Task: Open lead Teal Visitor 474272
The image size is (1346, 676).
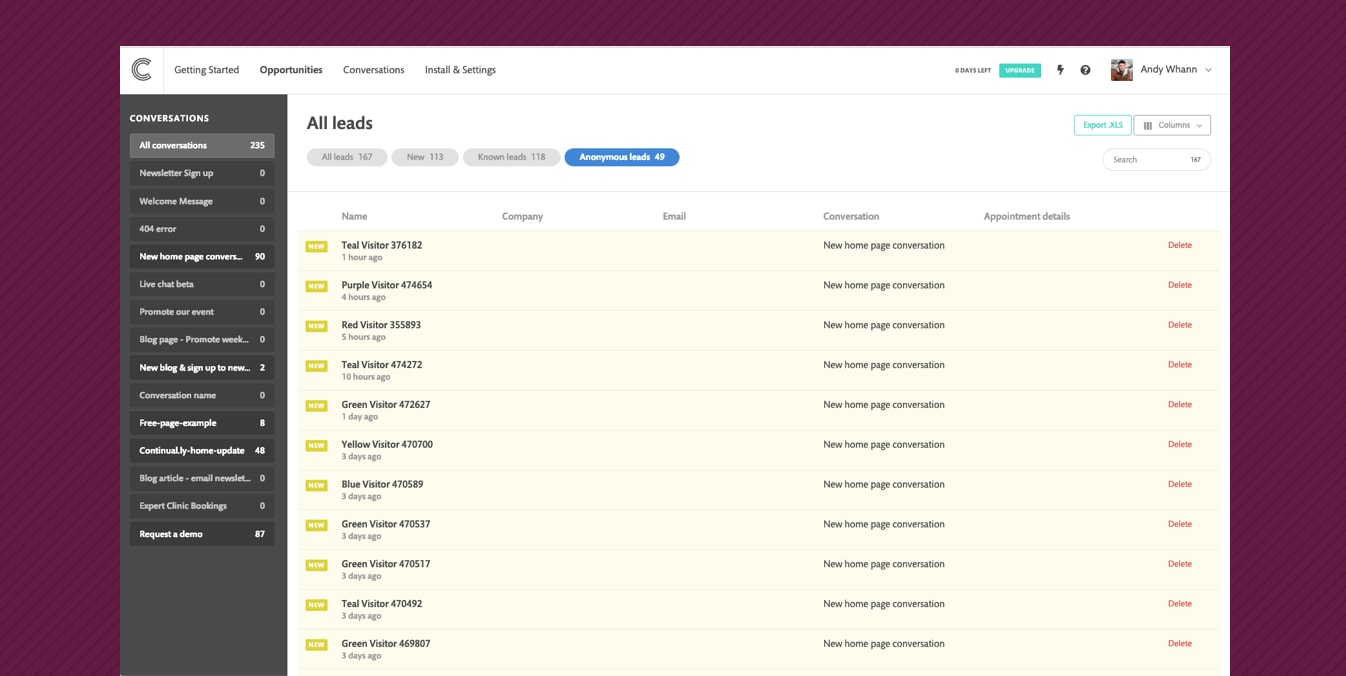Action: pos(382,365)
